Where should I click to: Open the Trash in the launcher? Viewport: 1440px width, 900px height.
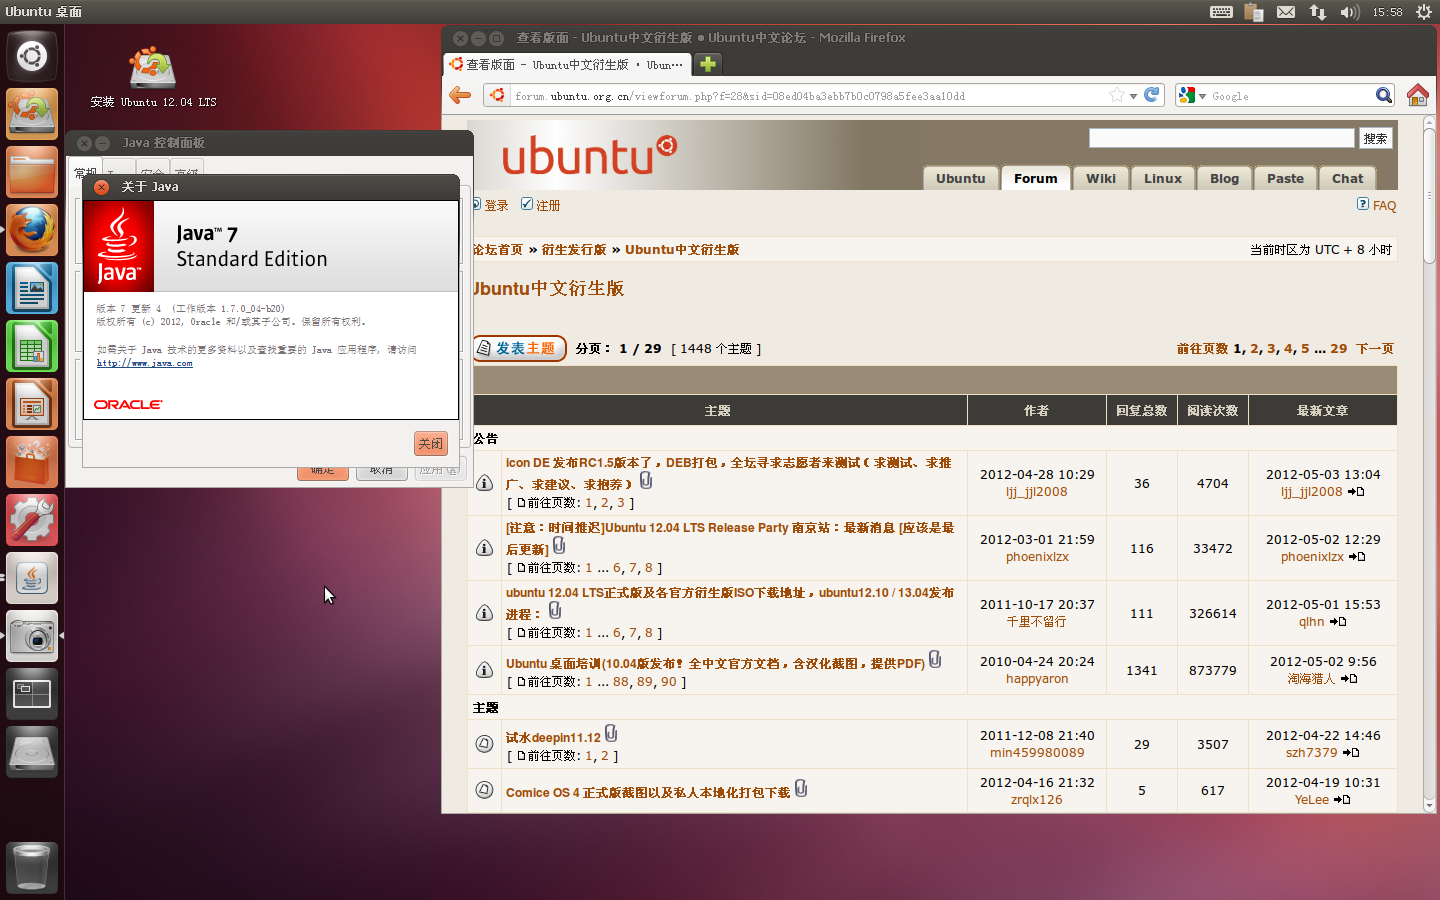[x=32, y=867]
